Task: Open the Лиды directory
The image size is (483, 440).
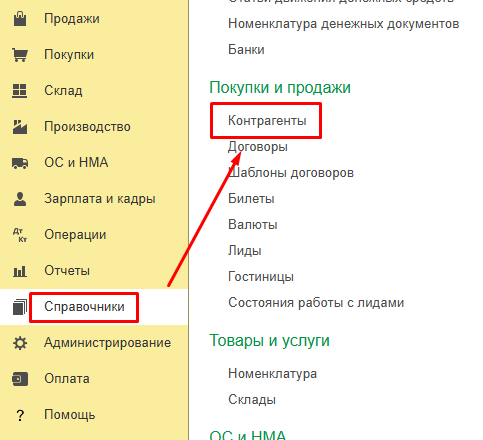Action: (245, 251)
